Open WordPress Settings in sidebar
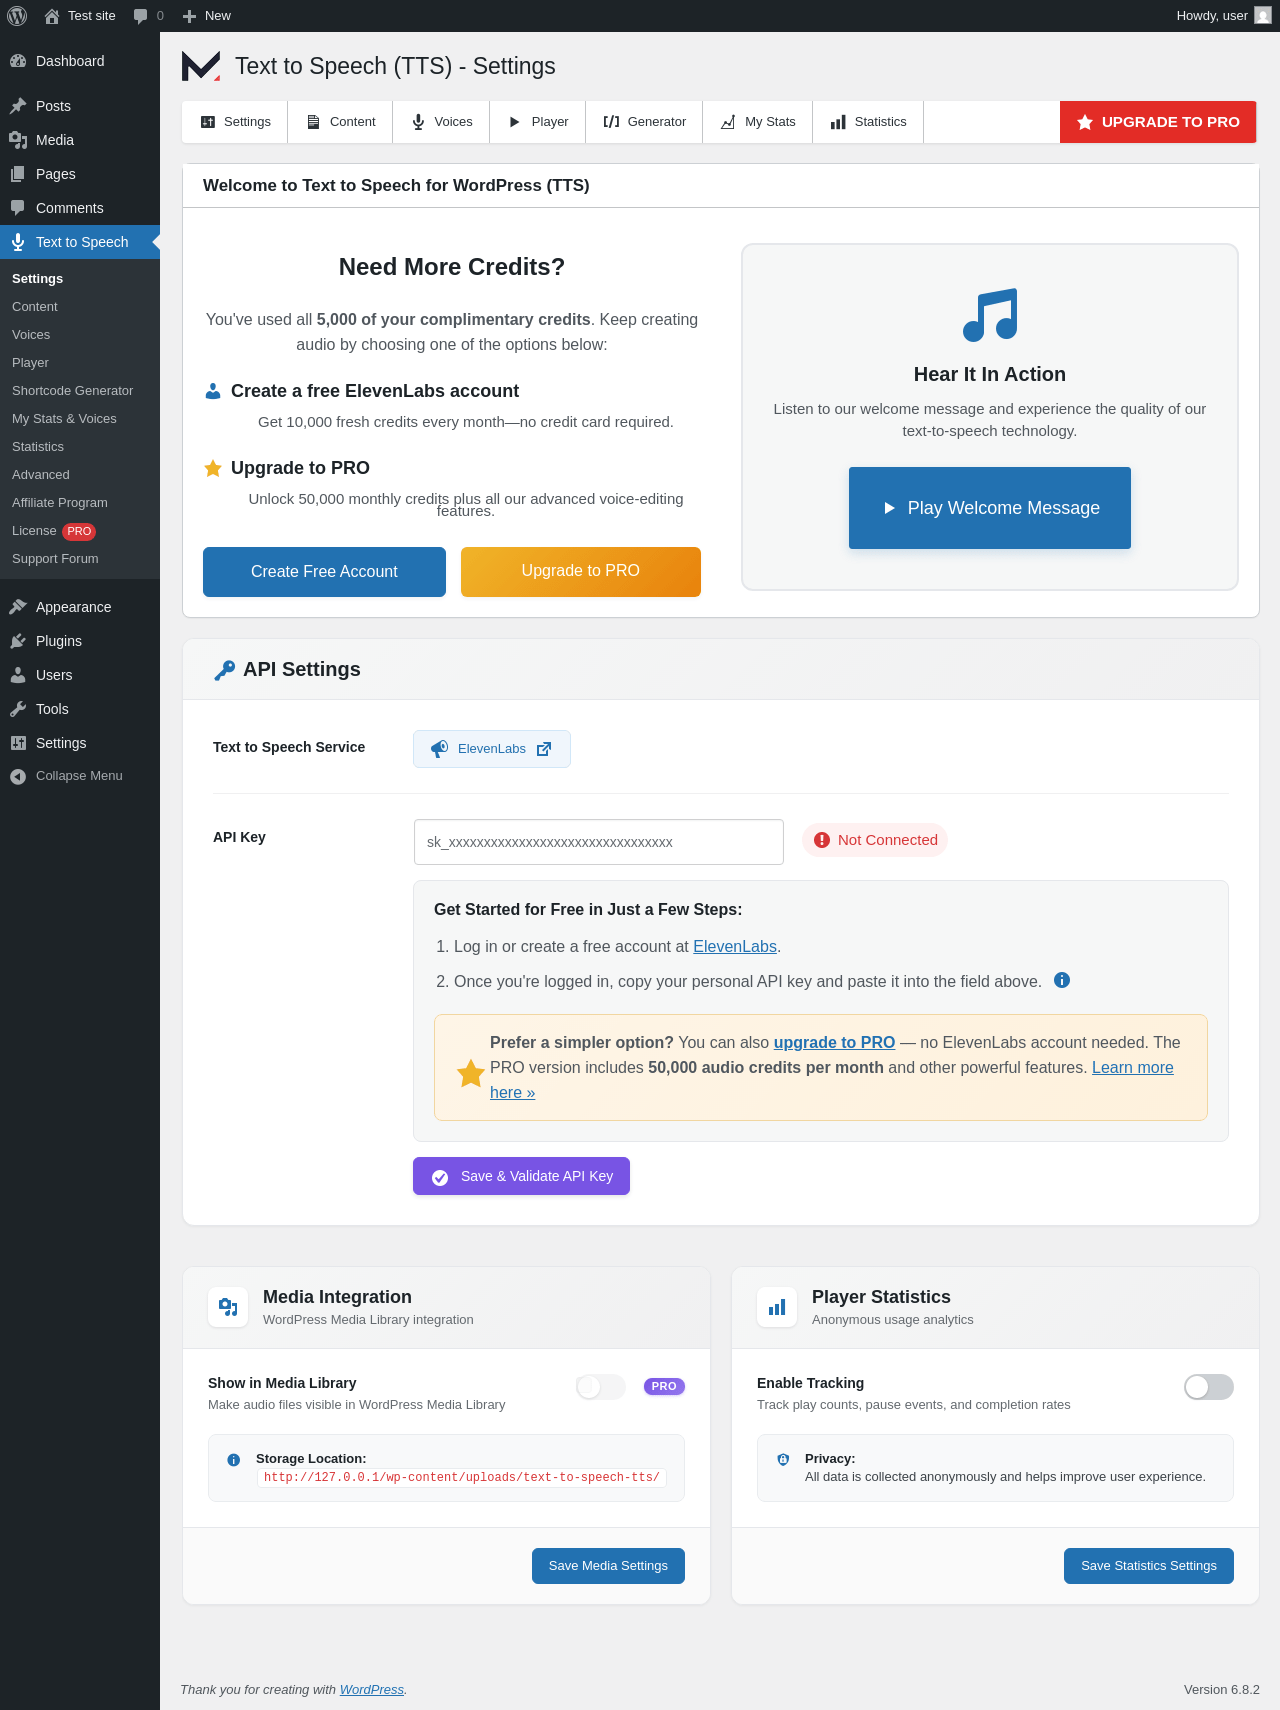Viewport: 1280px width, 1710px height. click(80, 743)
